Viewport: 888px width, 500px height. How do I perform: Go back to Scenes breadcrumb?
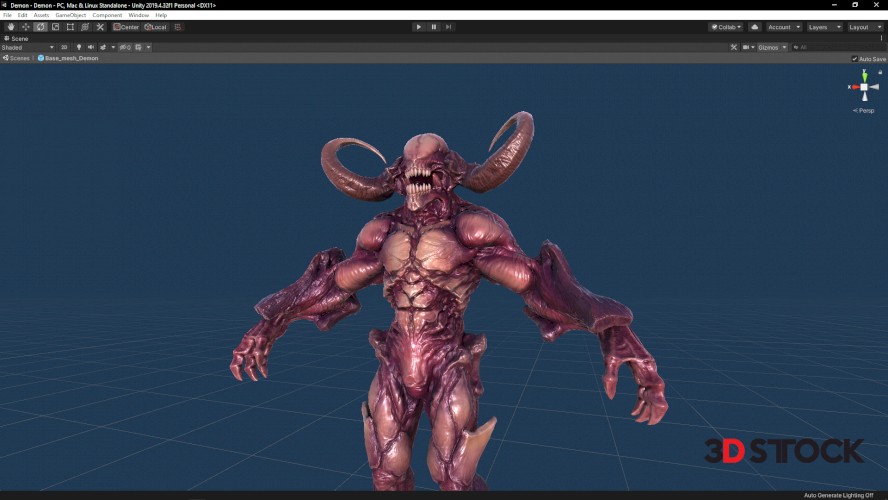click(16, 58)
